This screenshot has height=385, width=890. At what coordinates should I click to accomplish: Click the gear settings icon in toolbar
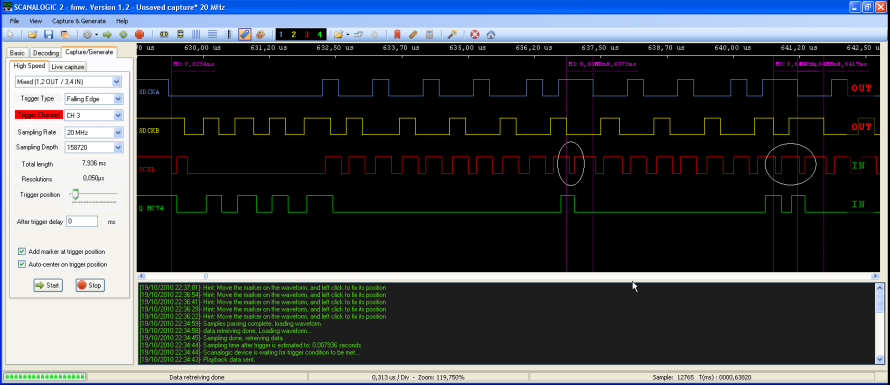(x=87, y=35)
